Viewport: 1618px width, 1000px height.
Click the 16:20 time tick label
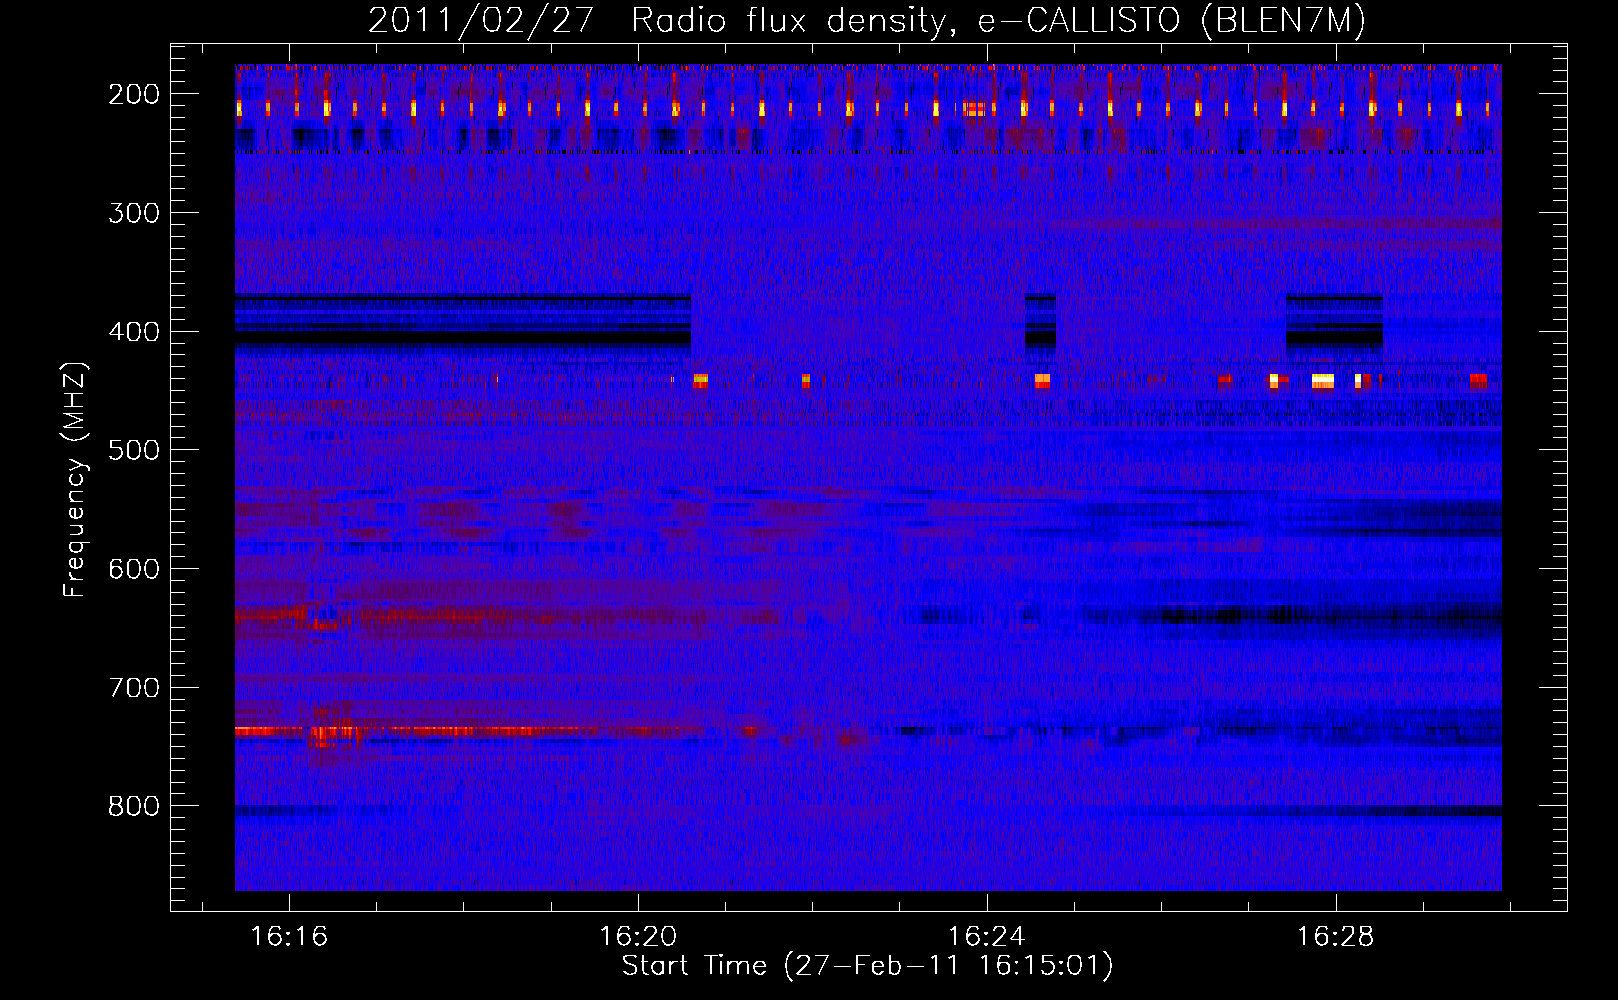(638, 937)
